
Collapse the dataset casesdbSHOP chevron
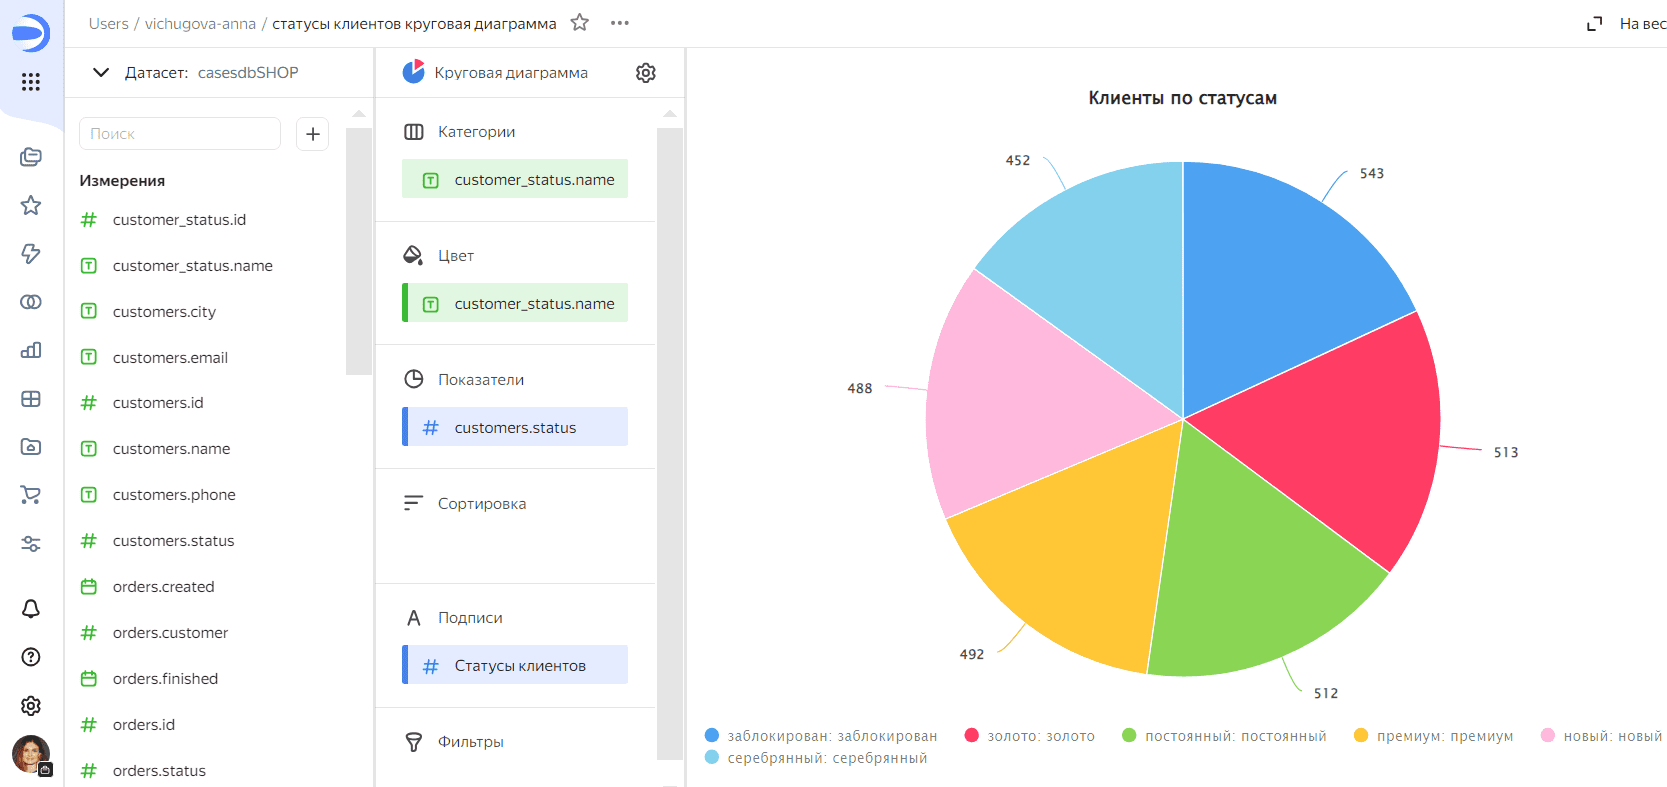point(101,72)
